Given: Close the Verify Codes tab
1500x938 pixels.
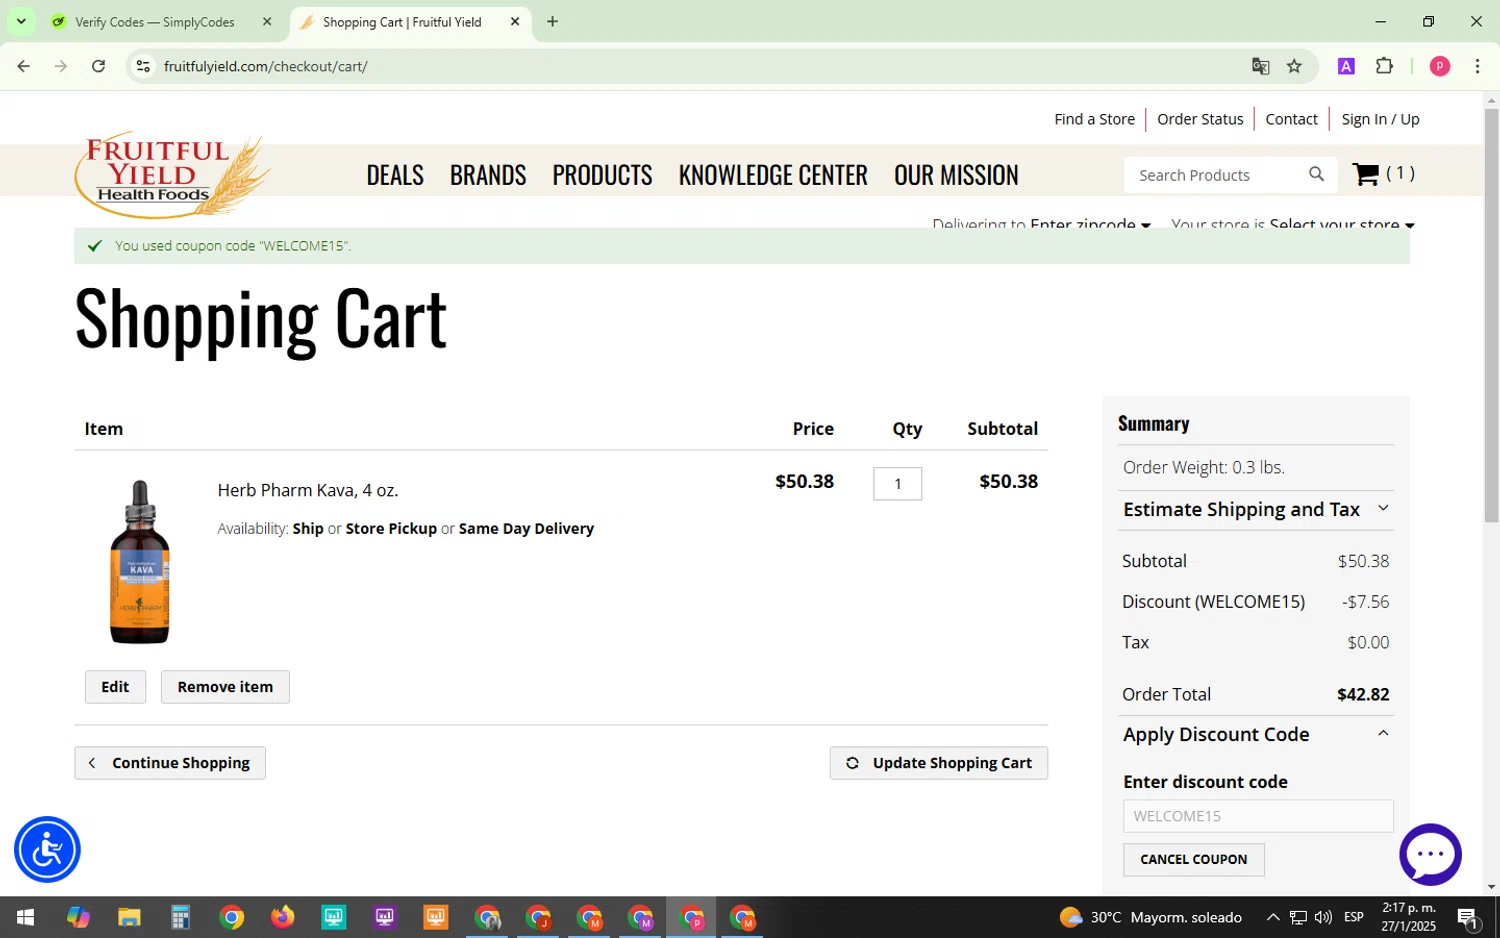Looking at the screenshot, I should coord(267,21).
